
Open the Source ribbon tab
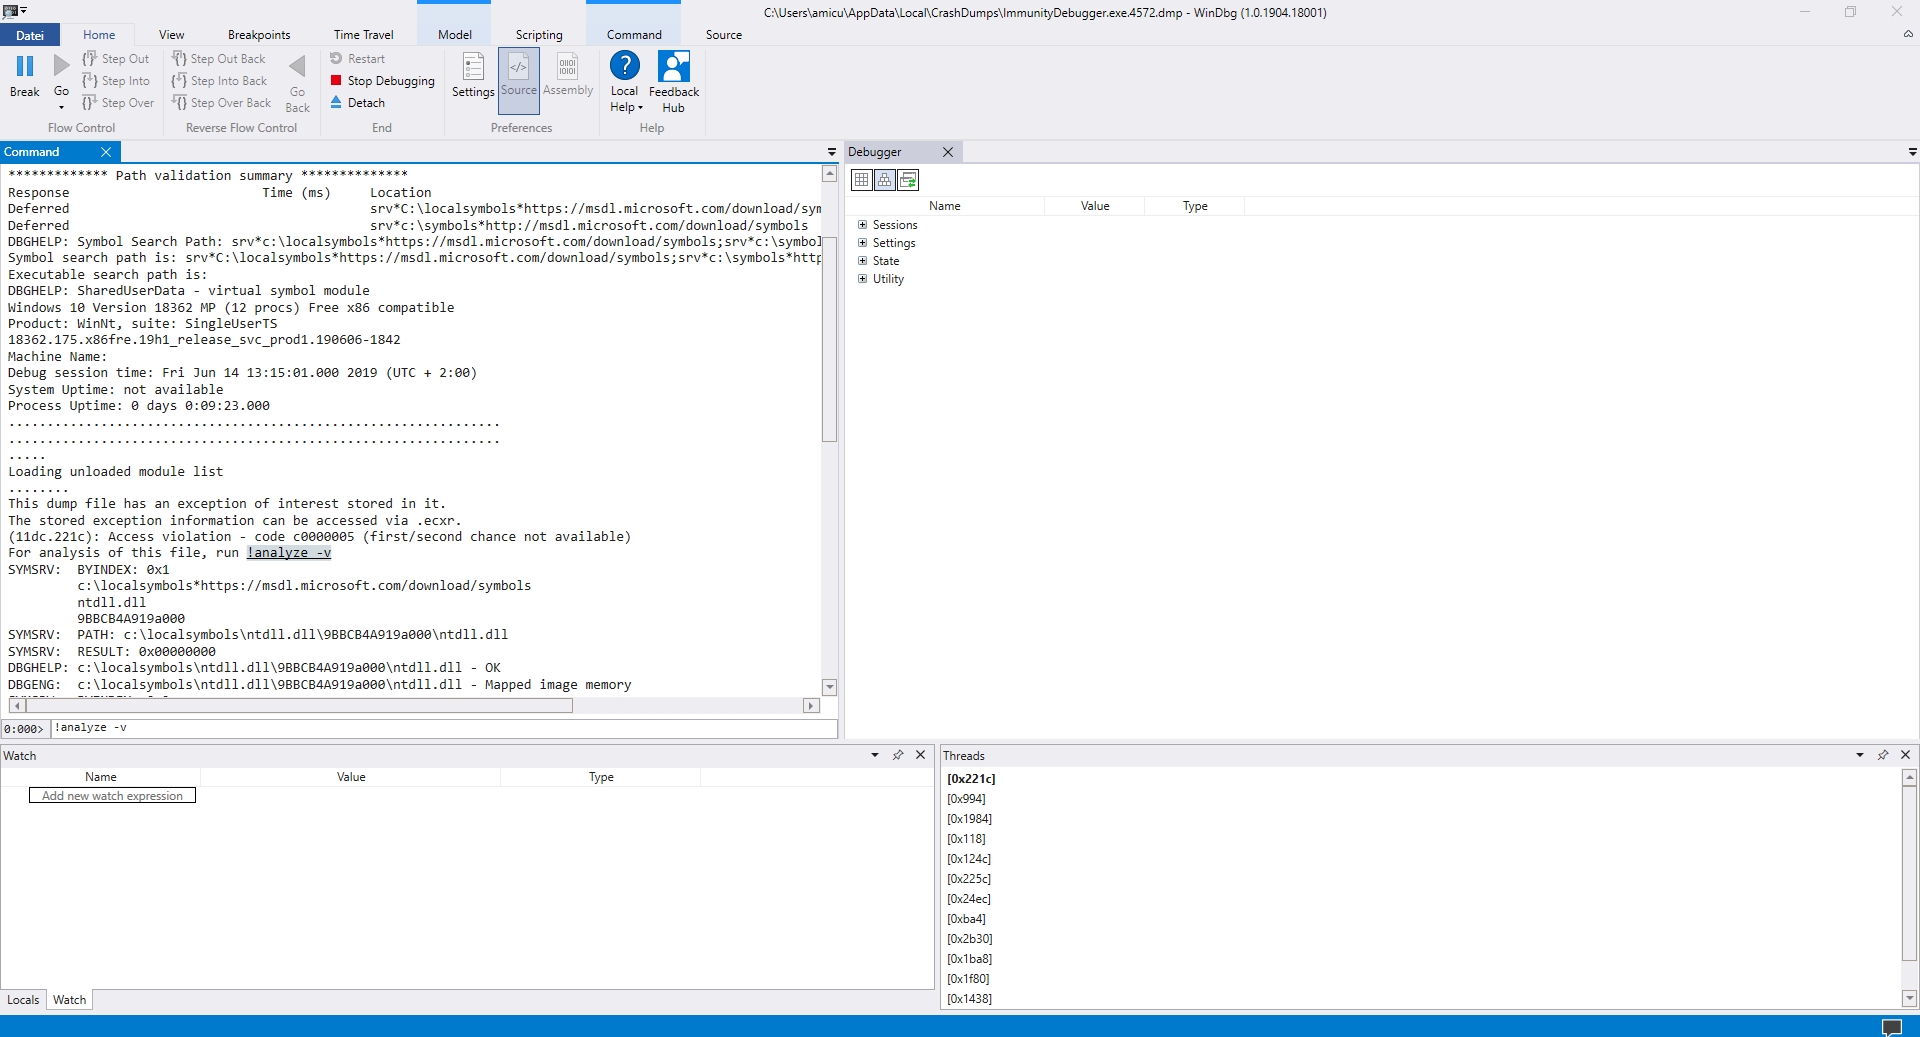pos(724,35)
